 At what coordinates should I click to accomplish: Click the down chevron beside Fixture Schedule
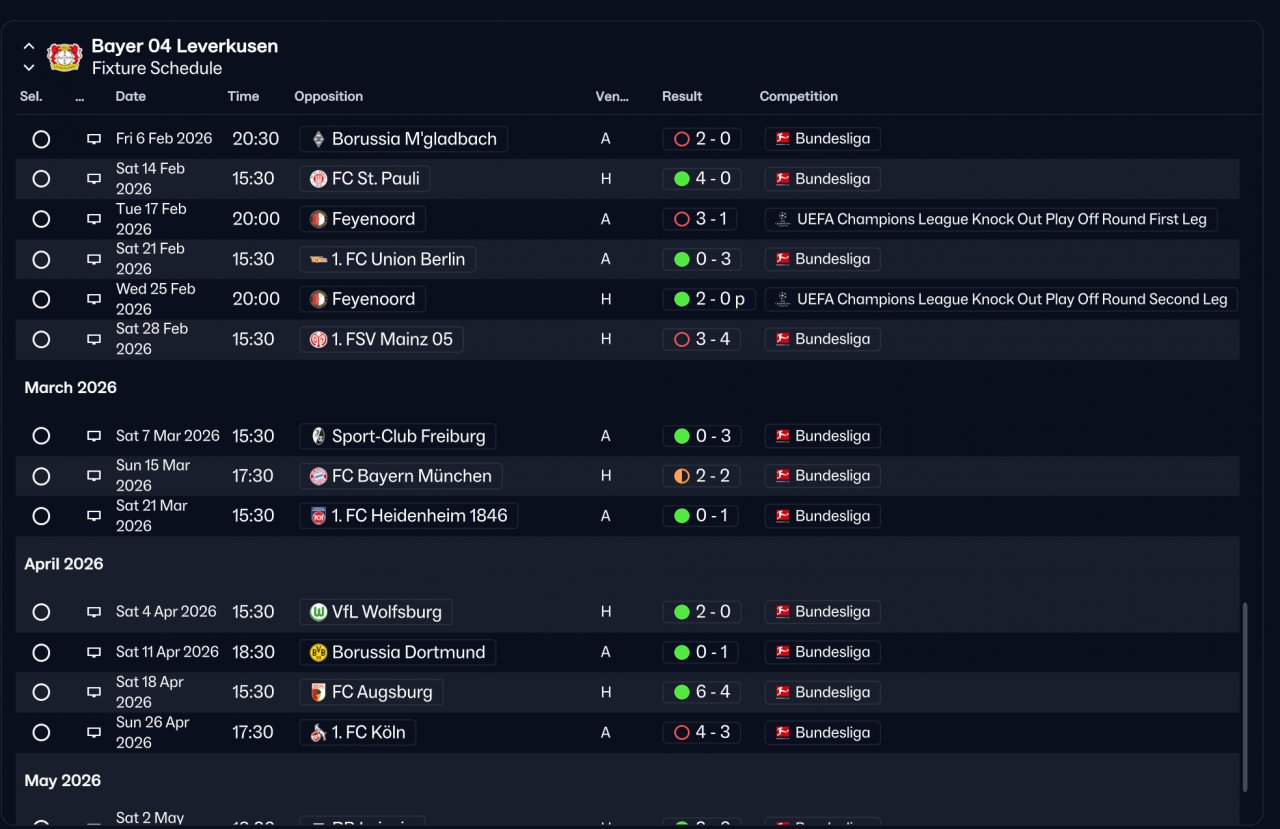[x=29, y=68]
